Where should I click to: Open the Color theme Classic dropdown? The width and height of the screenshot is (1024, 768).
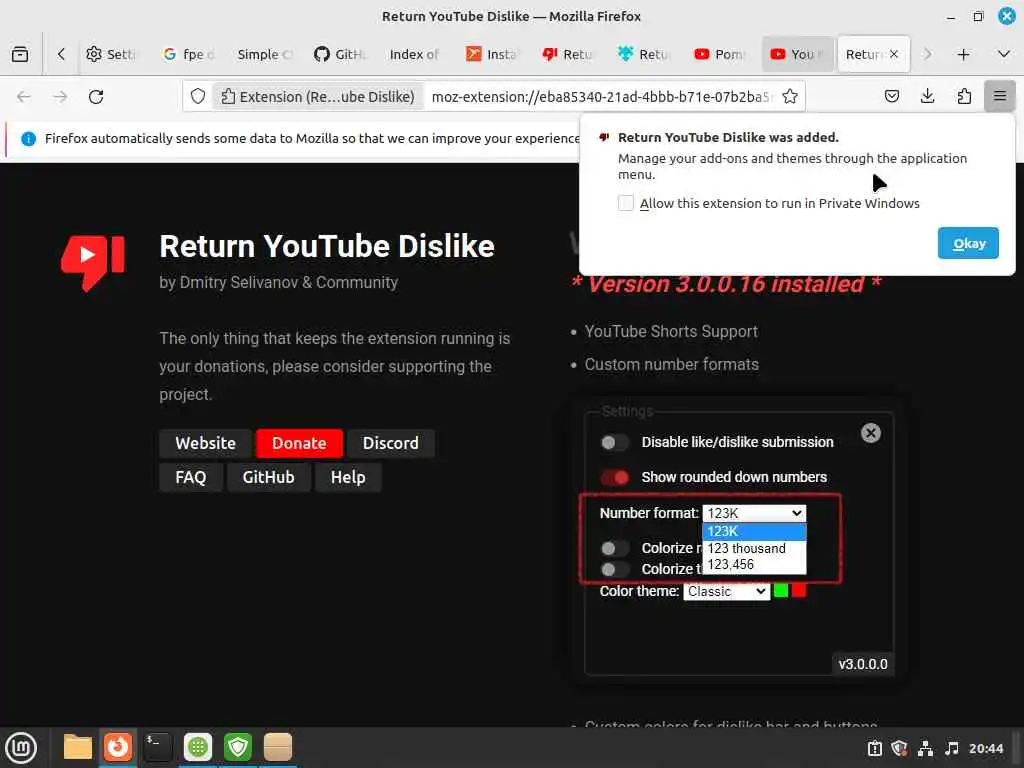click(x=726, y=591)
